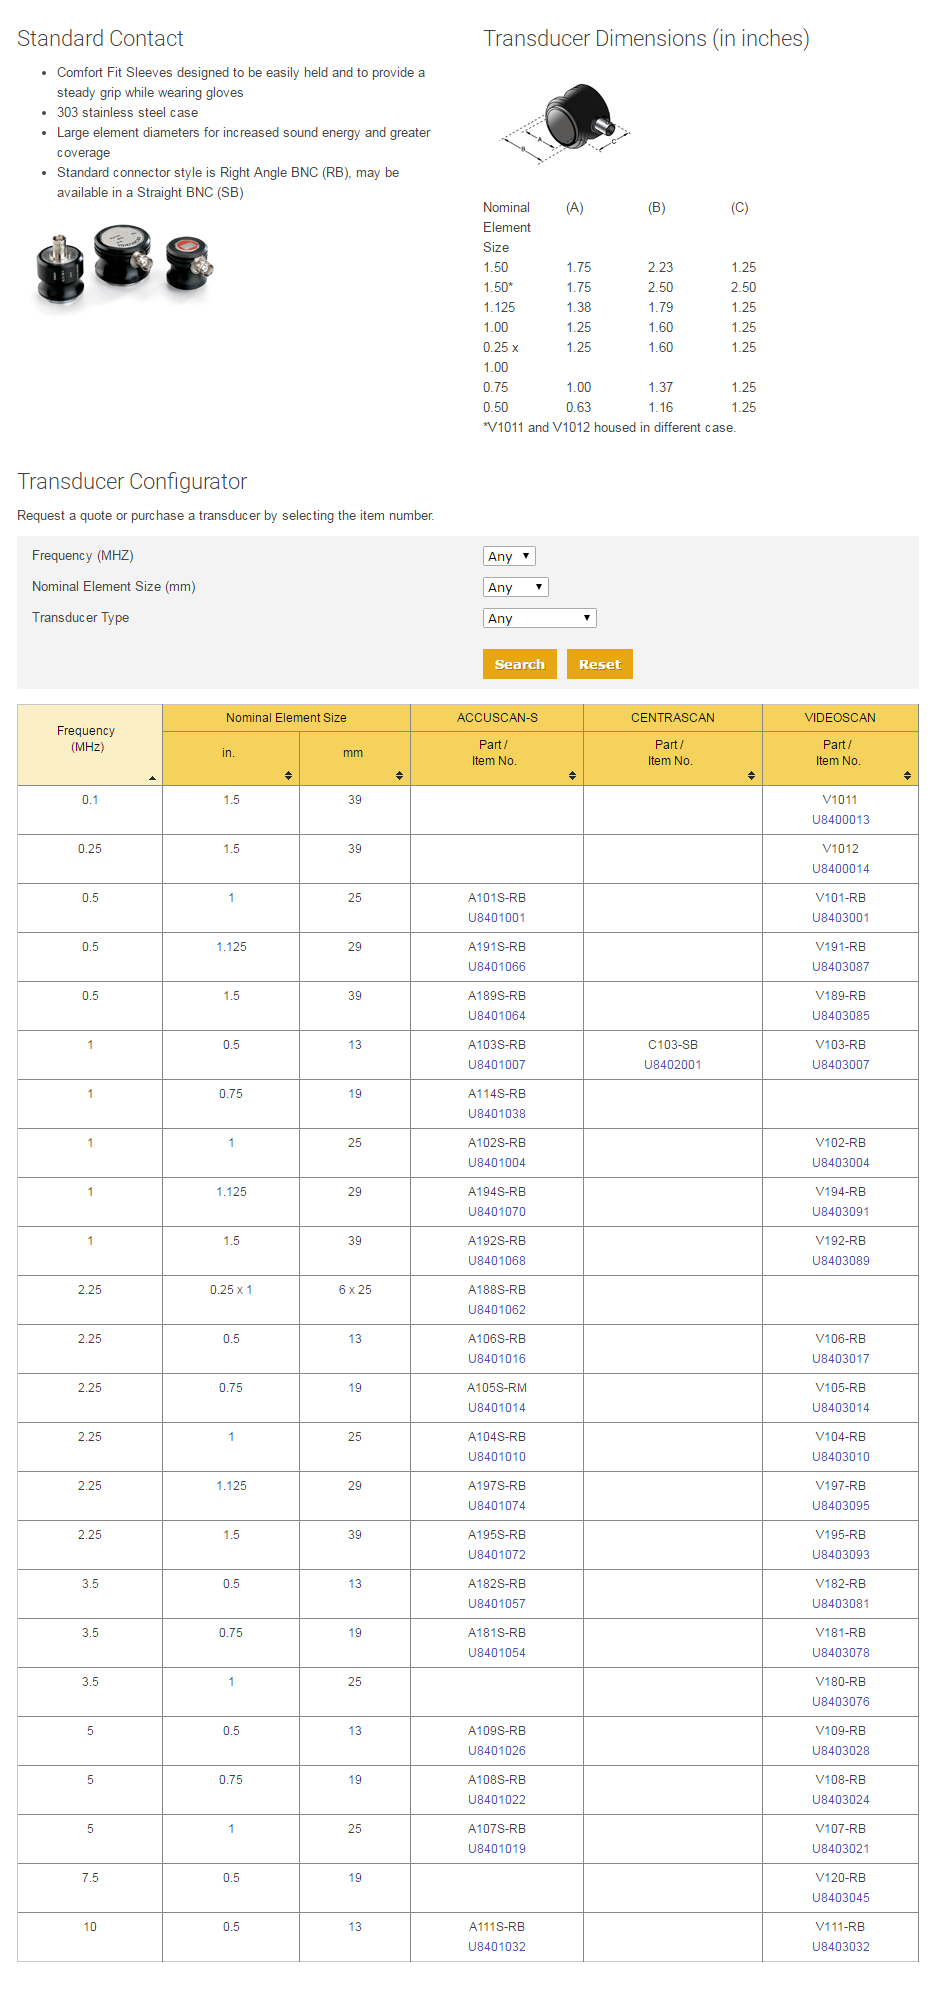937x2005 pixels.
Task: Sort table by Frequency (MHz) column arrow
Action: pos(152,777)
